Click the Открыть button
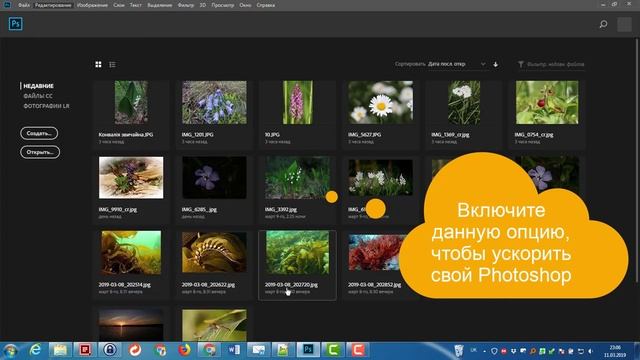 pyautogui.click(x=40, y=152)
